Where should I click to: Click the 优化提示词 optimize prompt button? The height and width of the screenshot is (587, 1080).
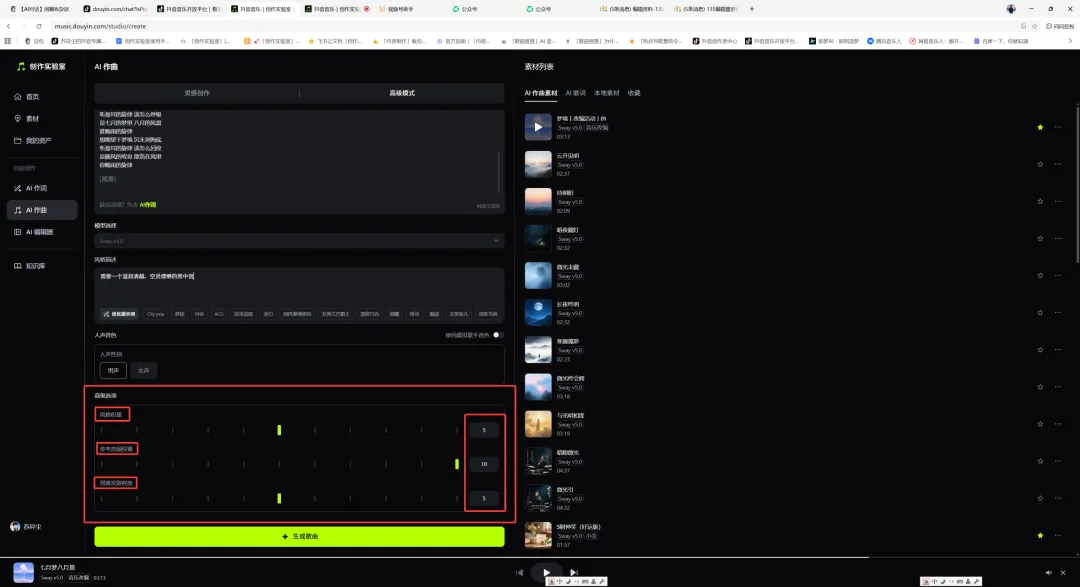pyautogui.click(x=120, y=314)
